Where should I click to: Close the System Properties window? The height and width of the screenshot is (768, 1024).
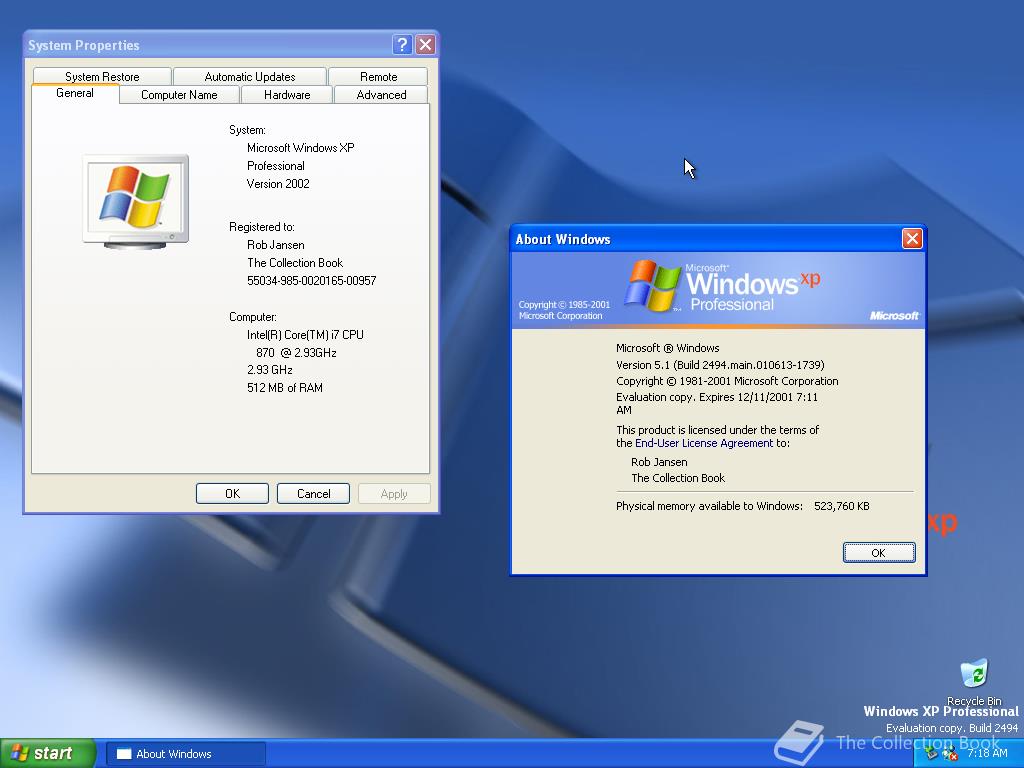tap(426, 44)
